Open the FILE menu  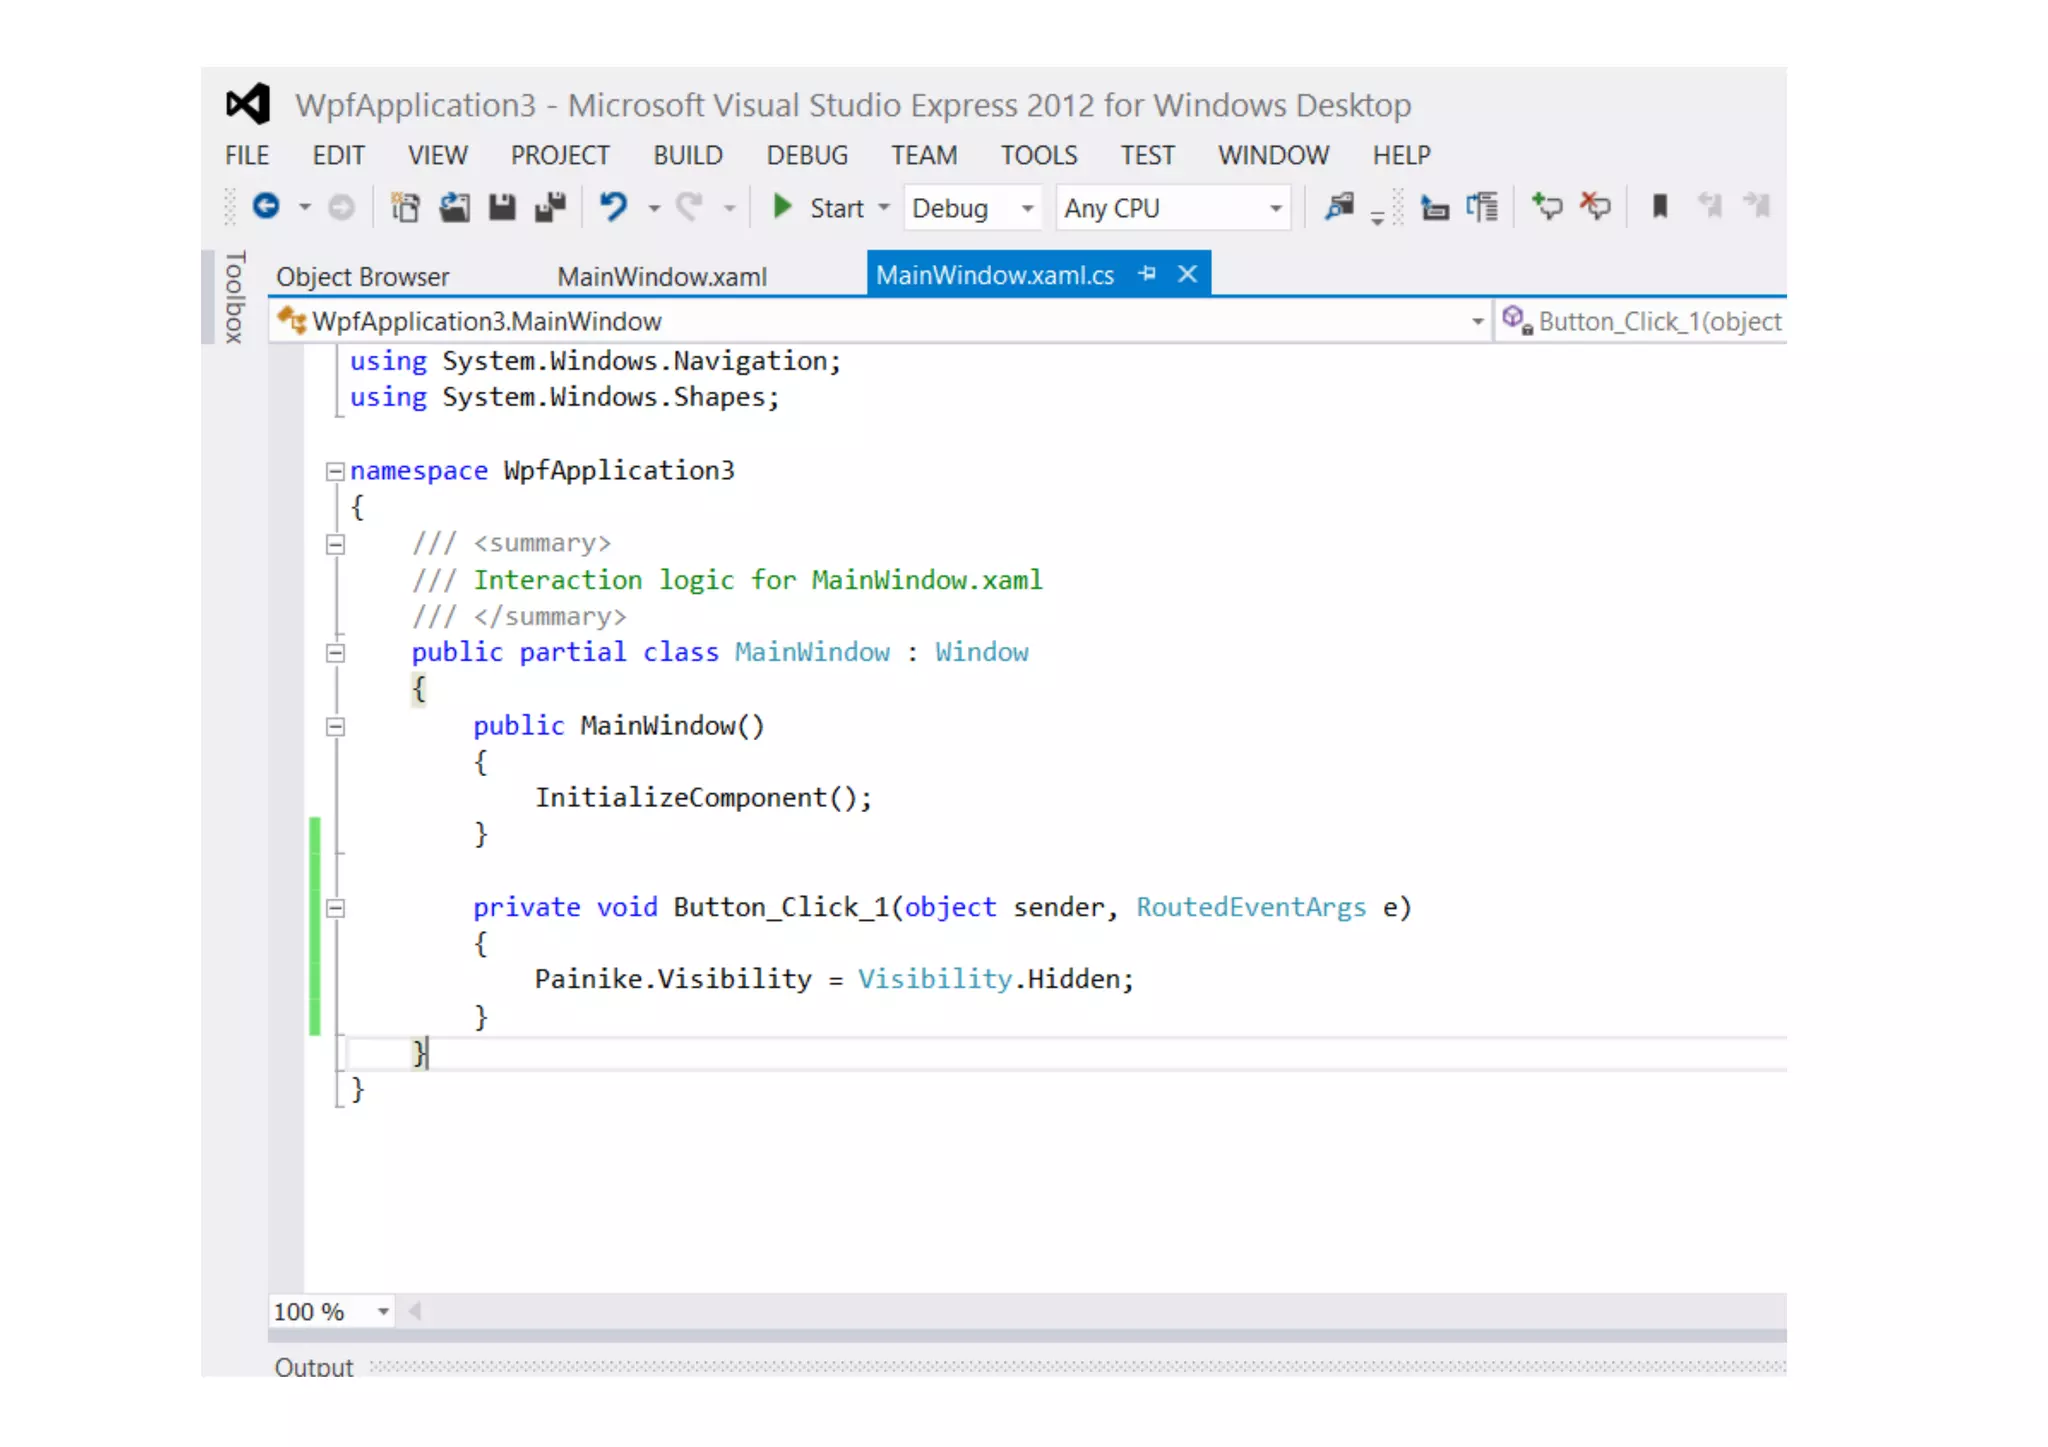(x=247, y=155)
